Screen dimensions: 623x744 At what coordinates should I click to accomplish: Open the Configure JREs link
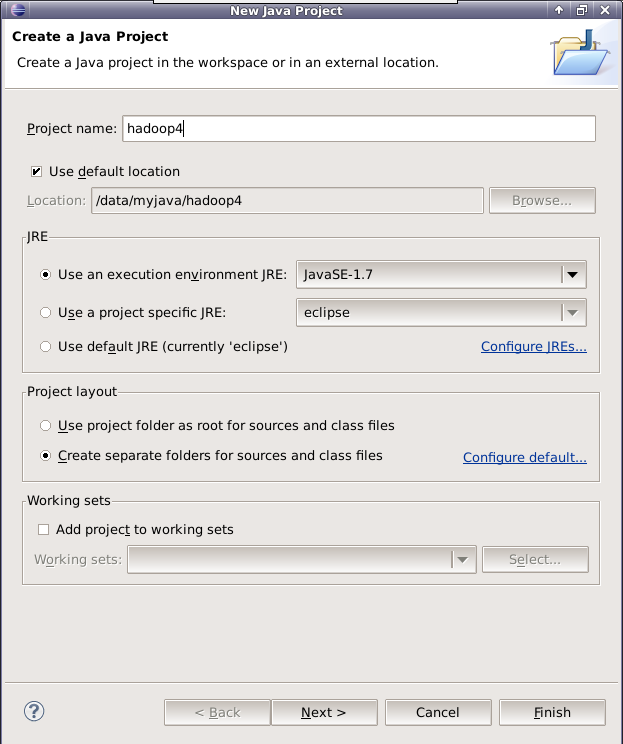coord(533,347)
